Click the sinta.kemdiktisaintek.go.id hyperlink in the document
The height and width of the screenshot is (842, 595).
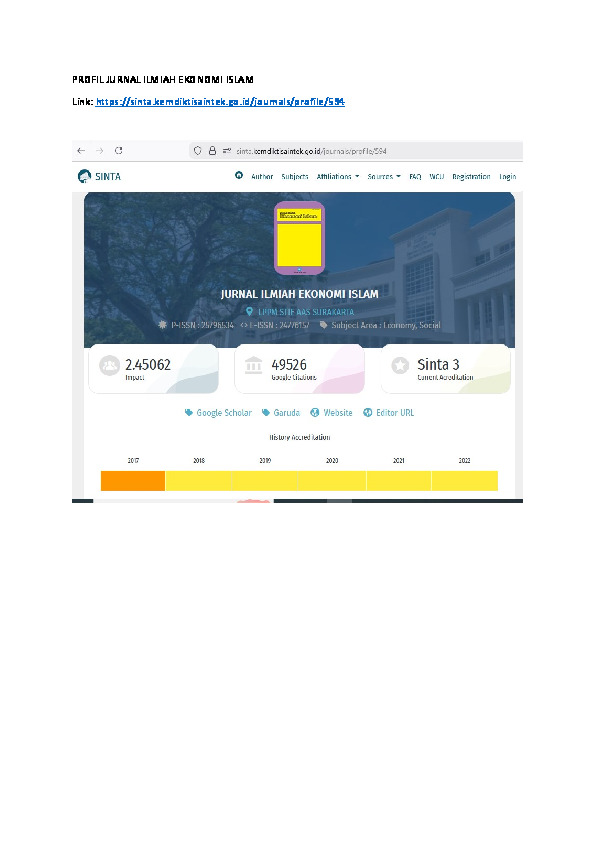(220, 101)
